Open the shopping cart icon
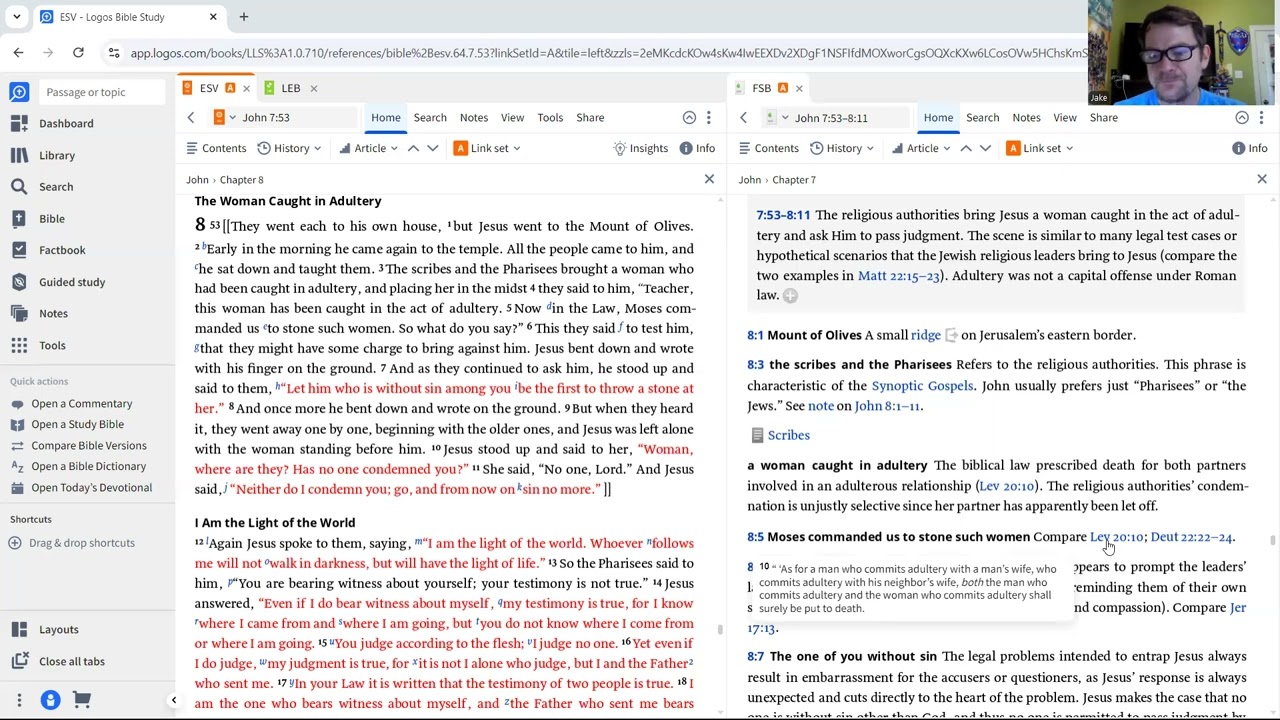 82,700
